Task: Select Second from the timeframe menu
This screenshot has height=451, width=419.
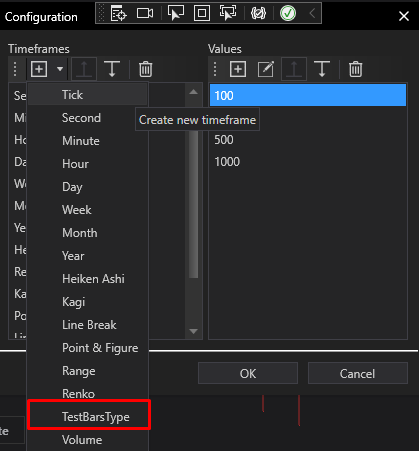Action: (x=87, y=118)
